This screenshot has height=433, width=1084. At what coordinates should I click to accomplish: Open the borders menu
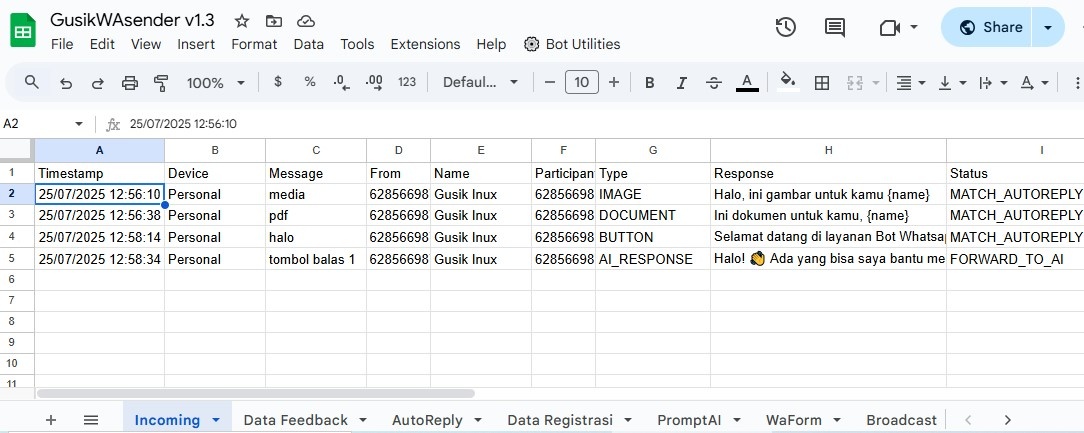[x=822, y=83]
